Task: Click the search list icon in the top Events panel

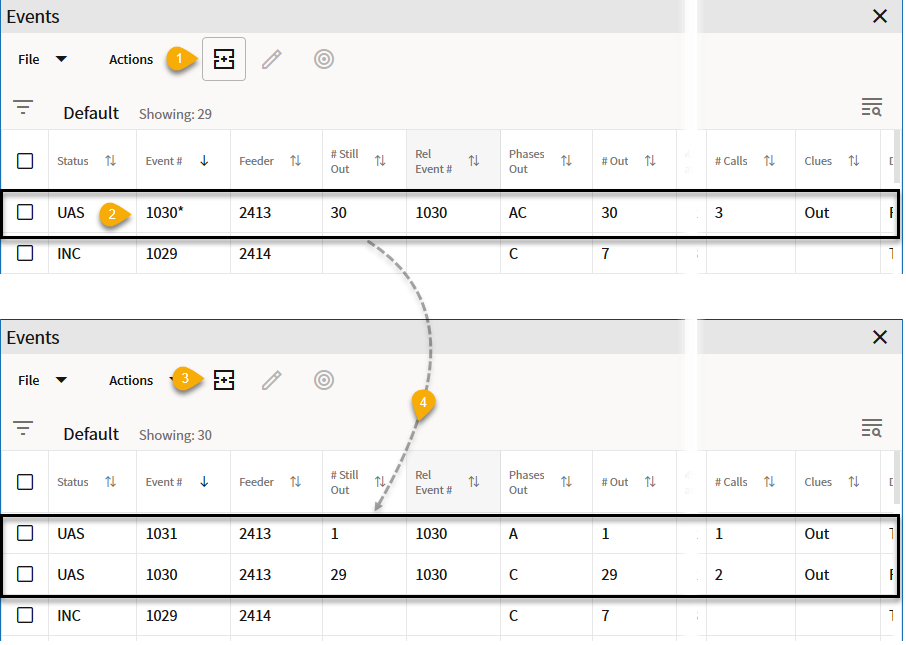Action: pos(871,108)
